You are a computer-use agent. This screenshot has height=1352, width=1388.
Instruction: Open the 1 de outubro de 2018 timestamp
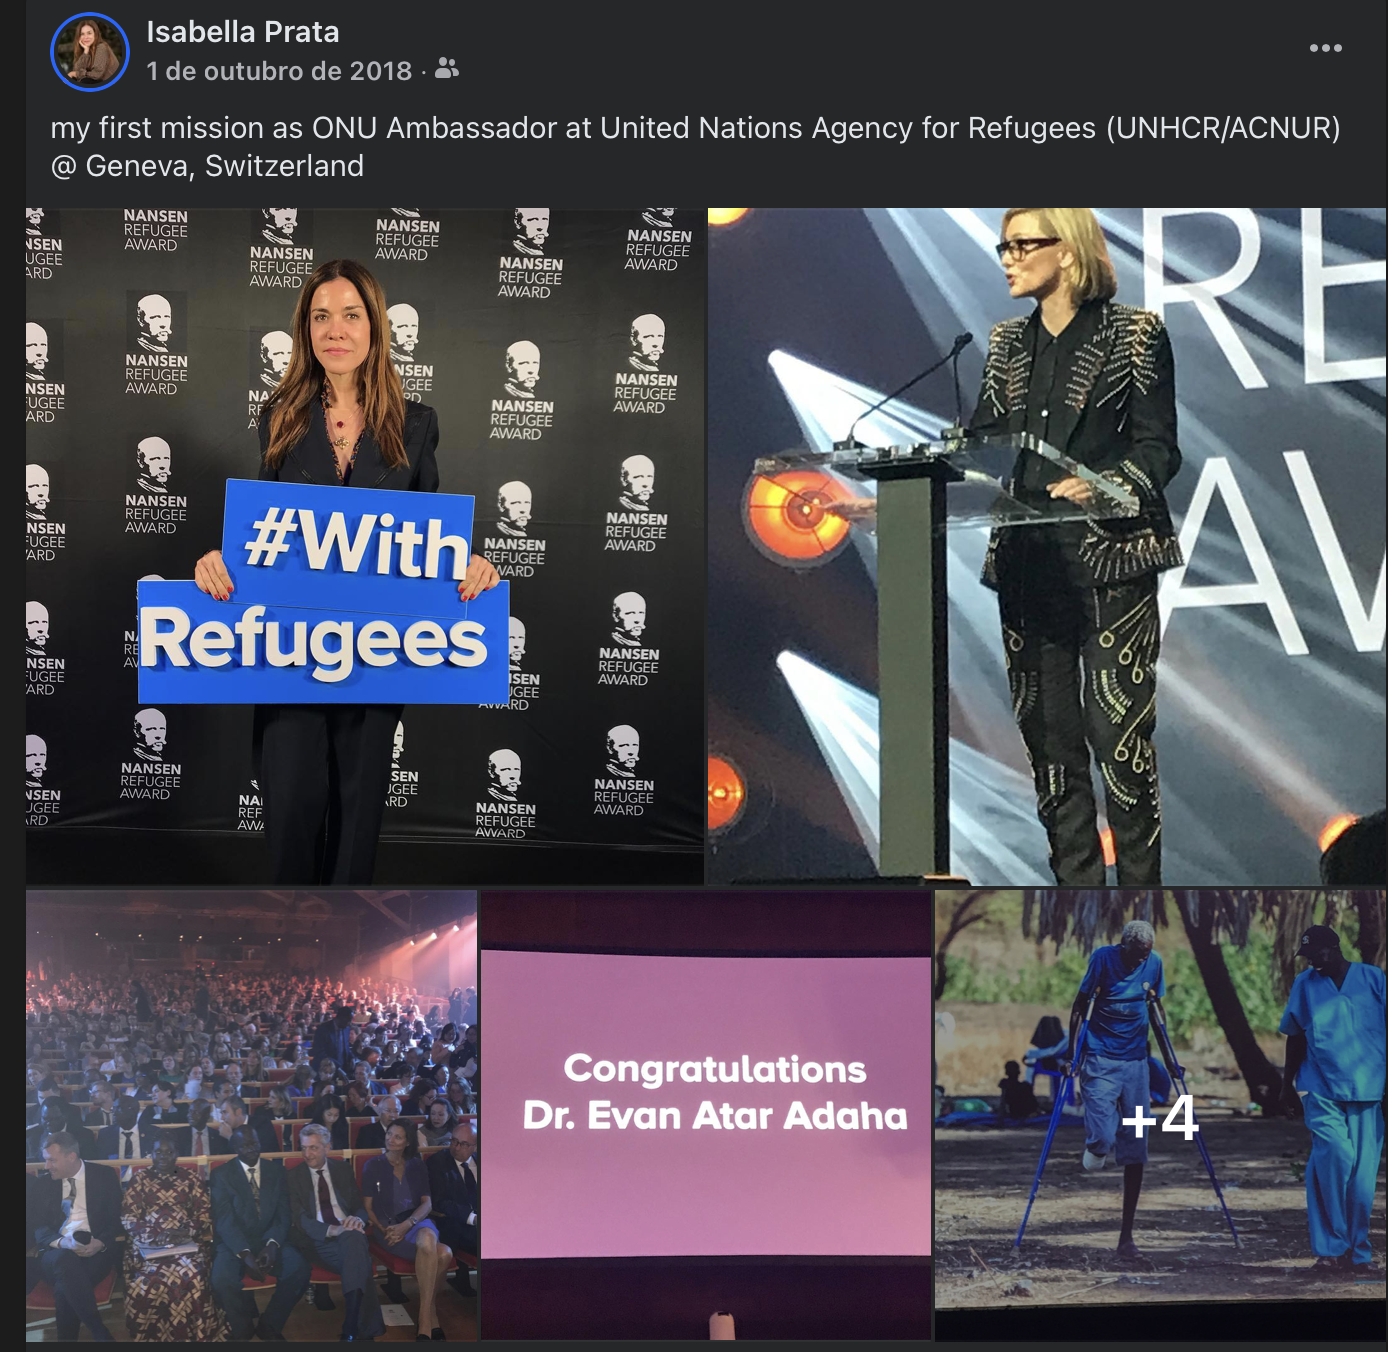click(x=279, y=71)
